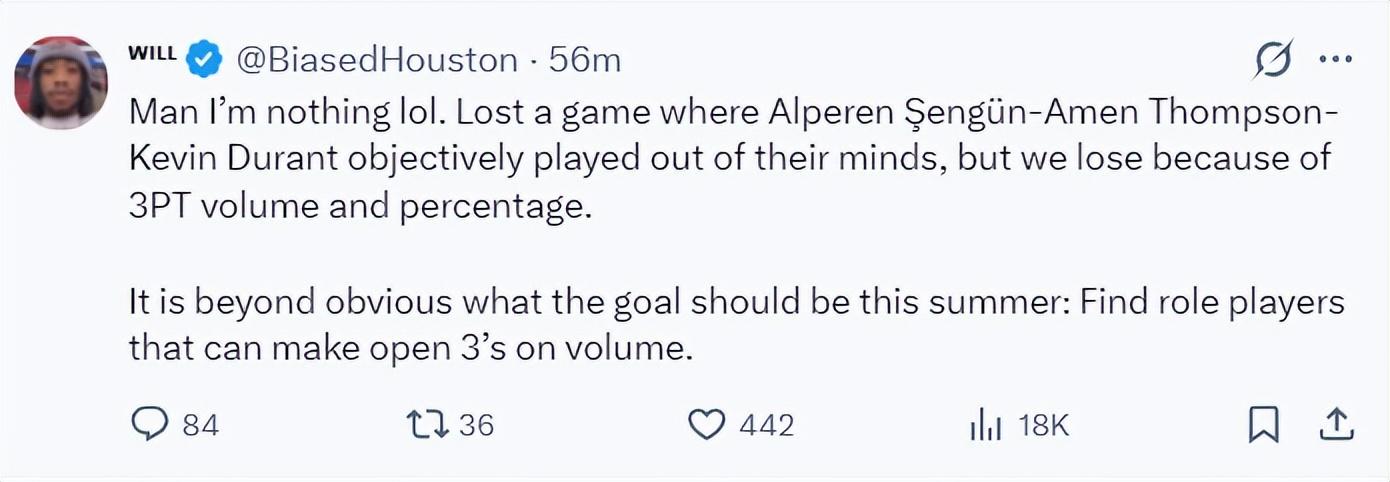Viewport: 1390px width, 482px height.
Task: Open the Grok explain icon
Action: pyautogui.click(x=1275, y=61)
